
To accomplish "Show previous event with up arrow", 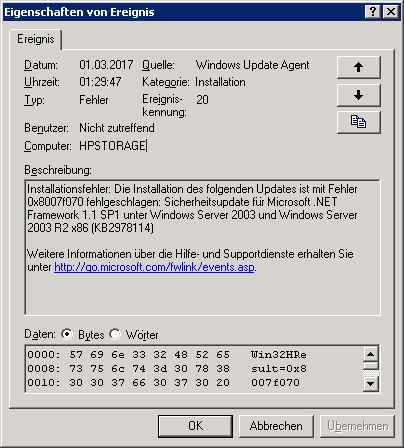I will click(x=359, y=67).
